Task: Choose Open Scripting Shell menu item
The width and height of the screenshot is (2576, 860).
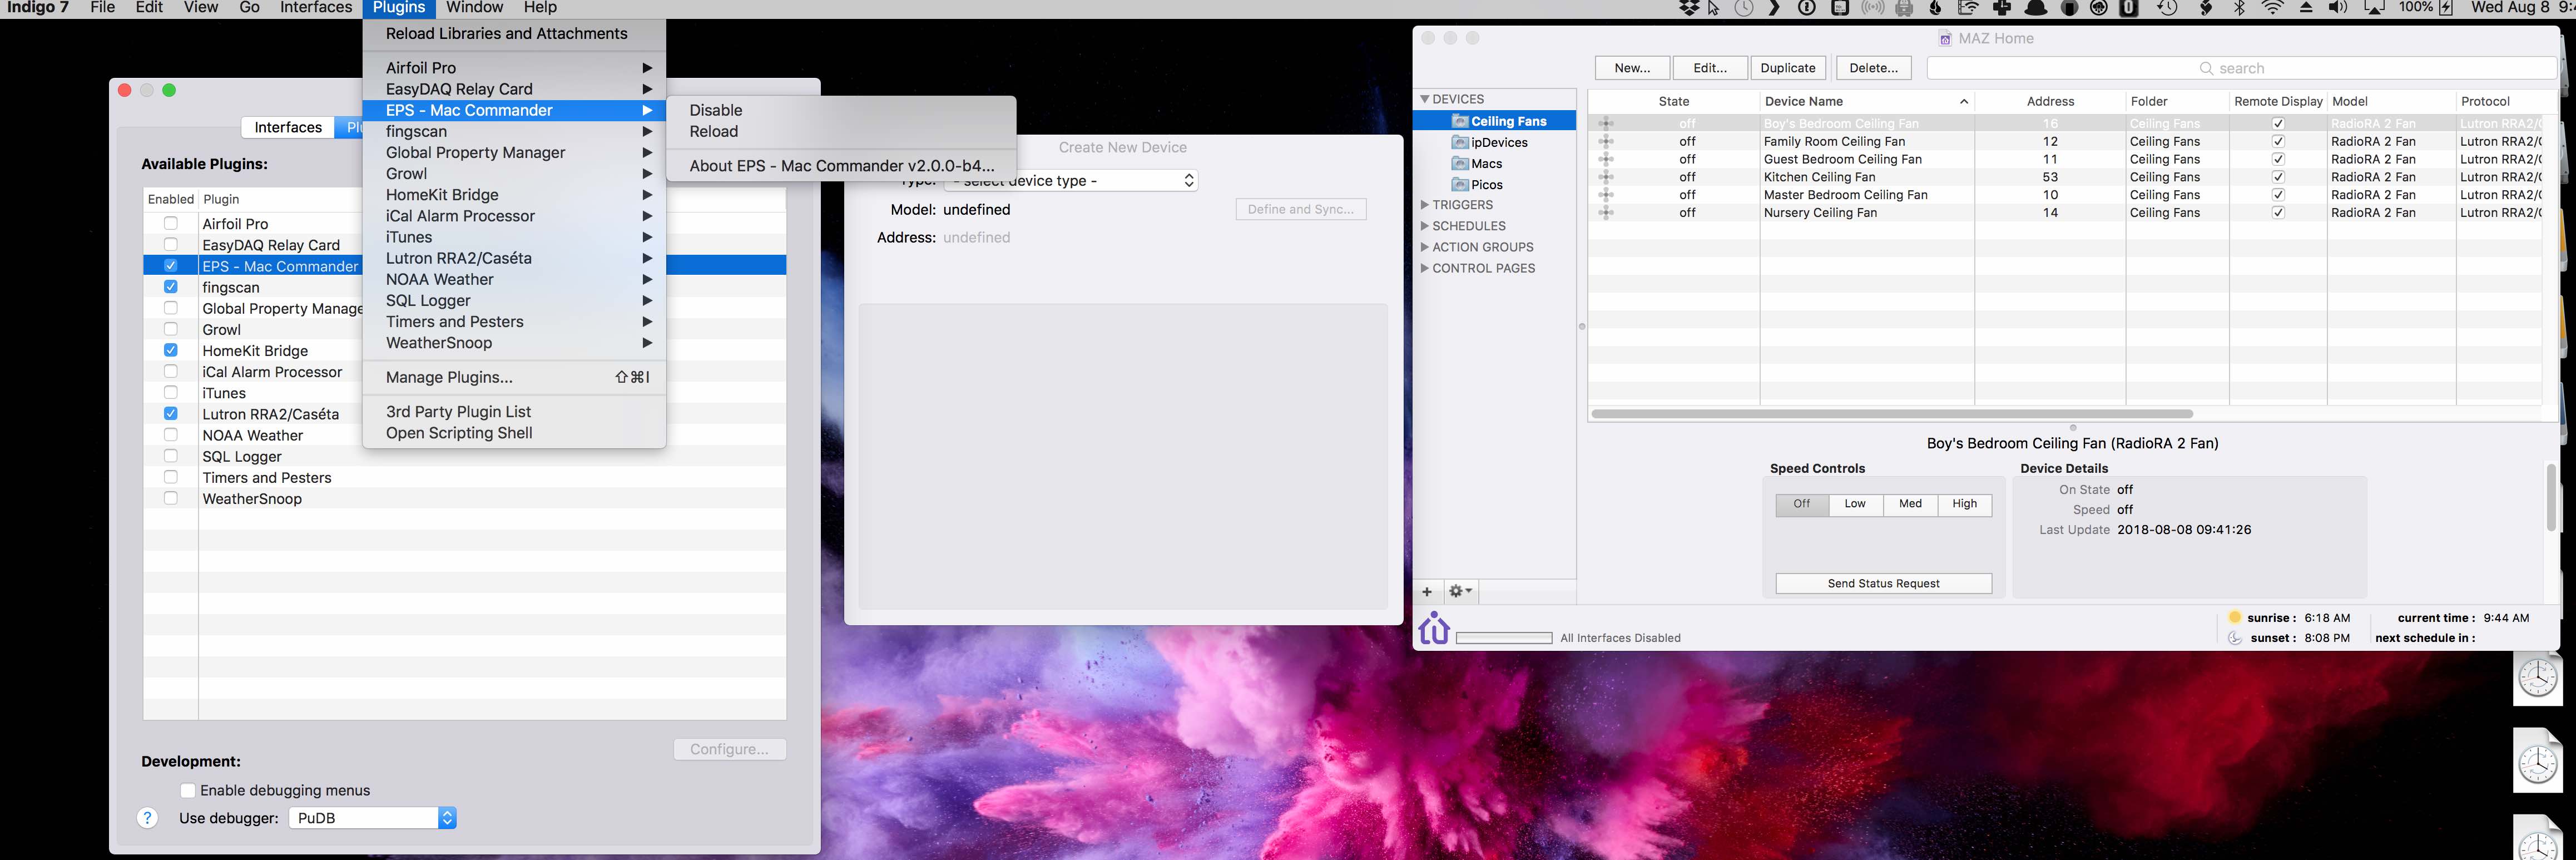Action: click(514, 433)
